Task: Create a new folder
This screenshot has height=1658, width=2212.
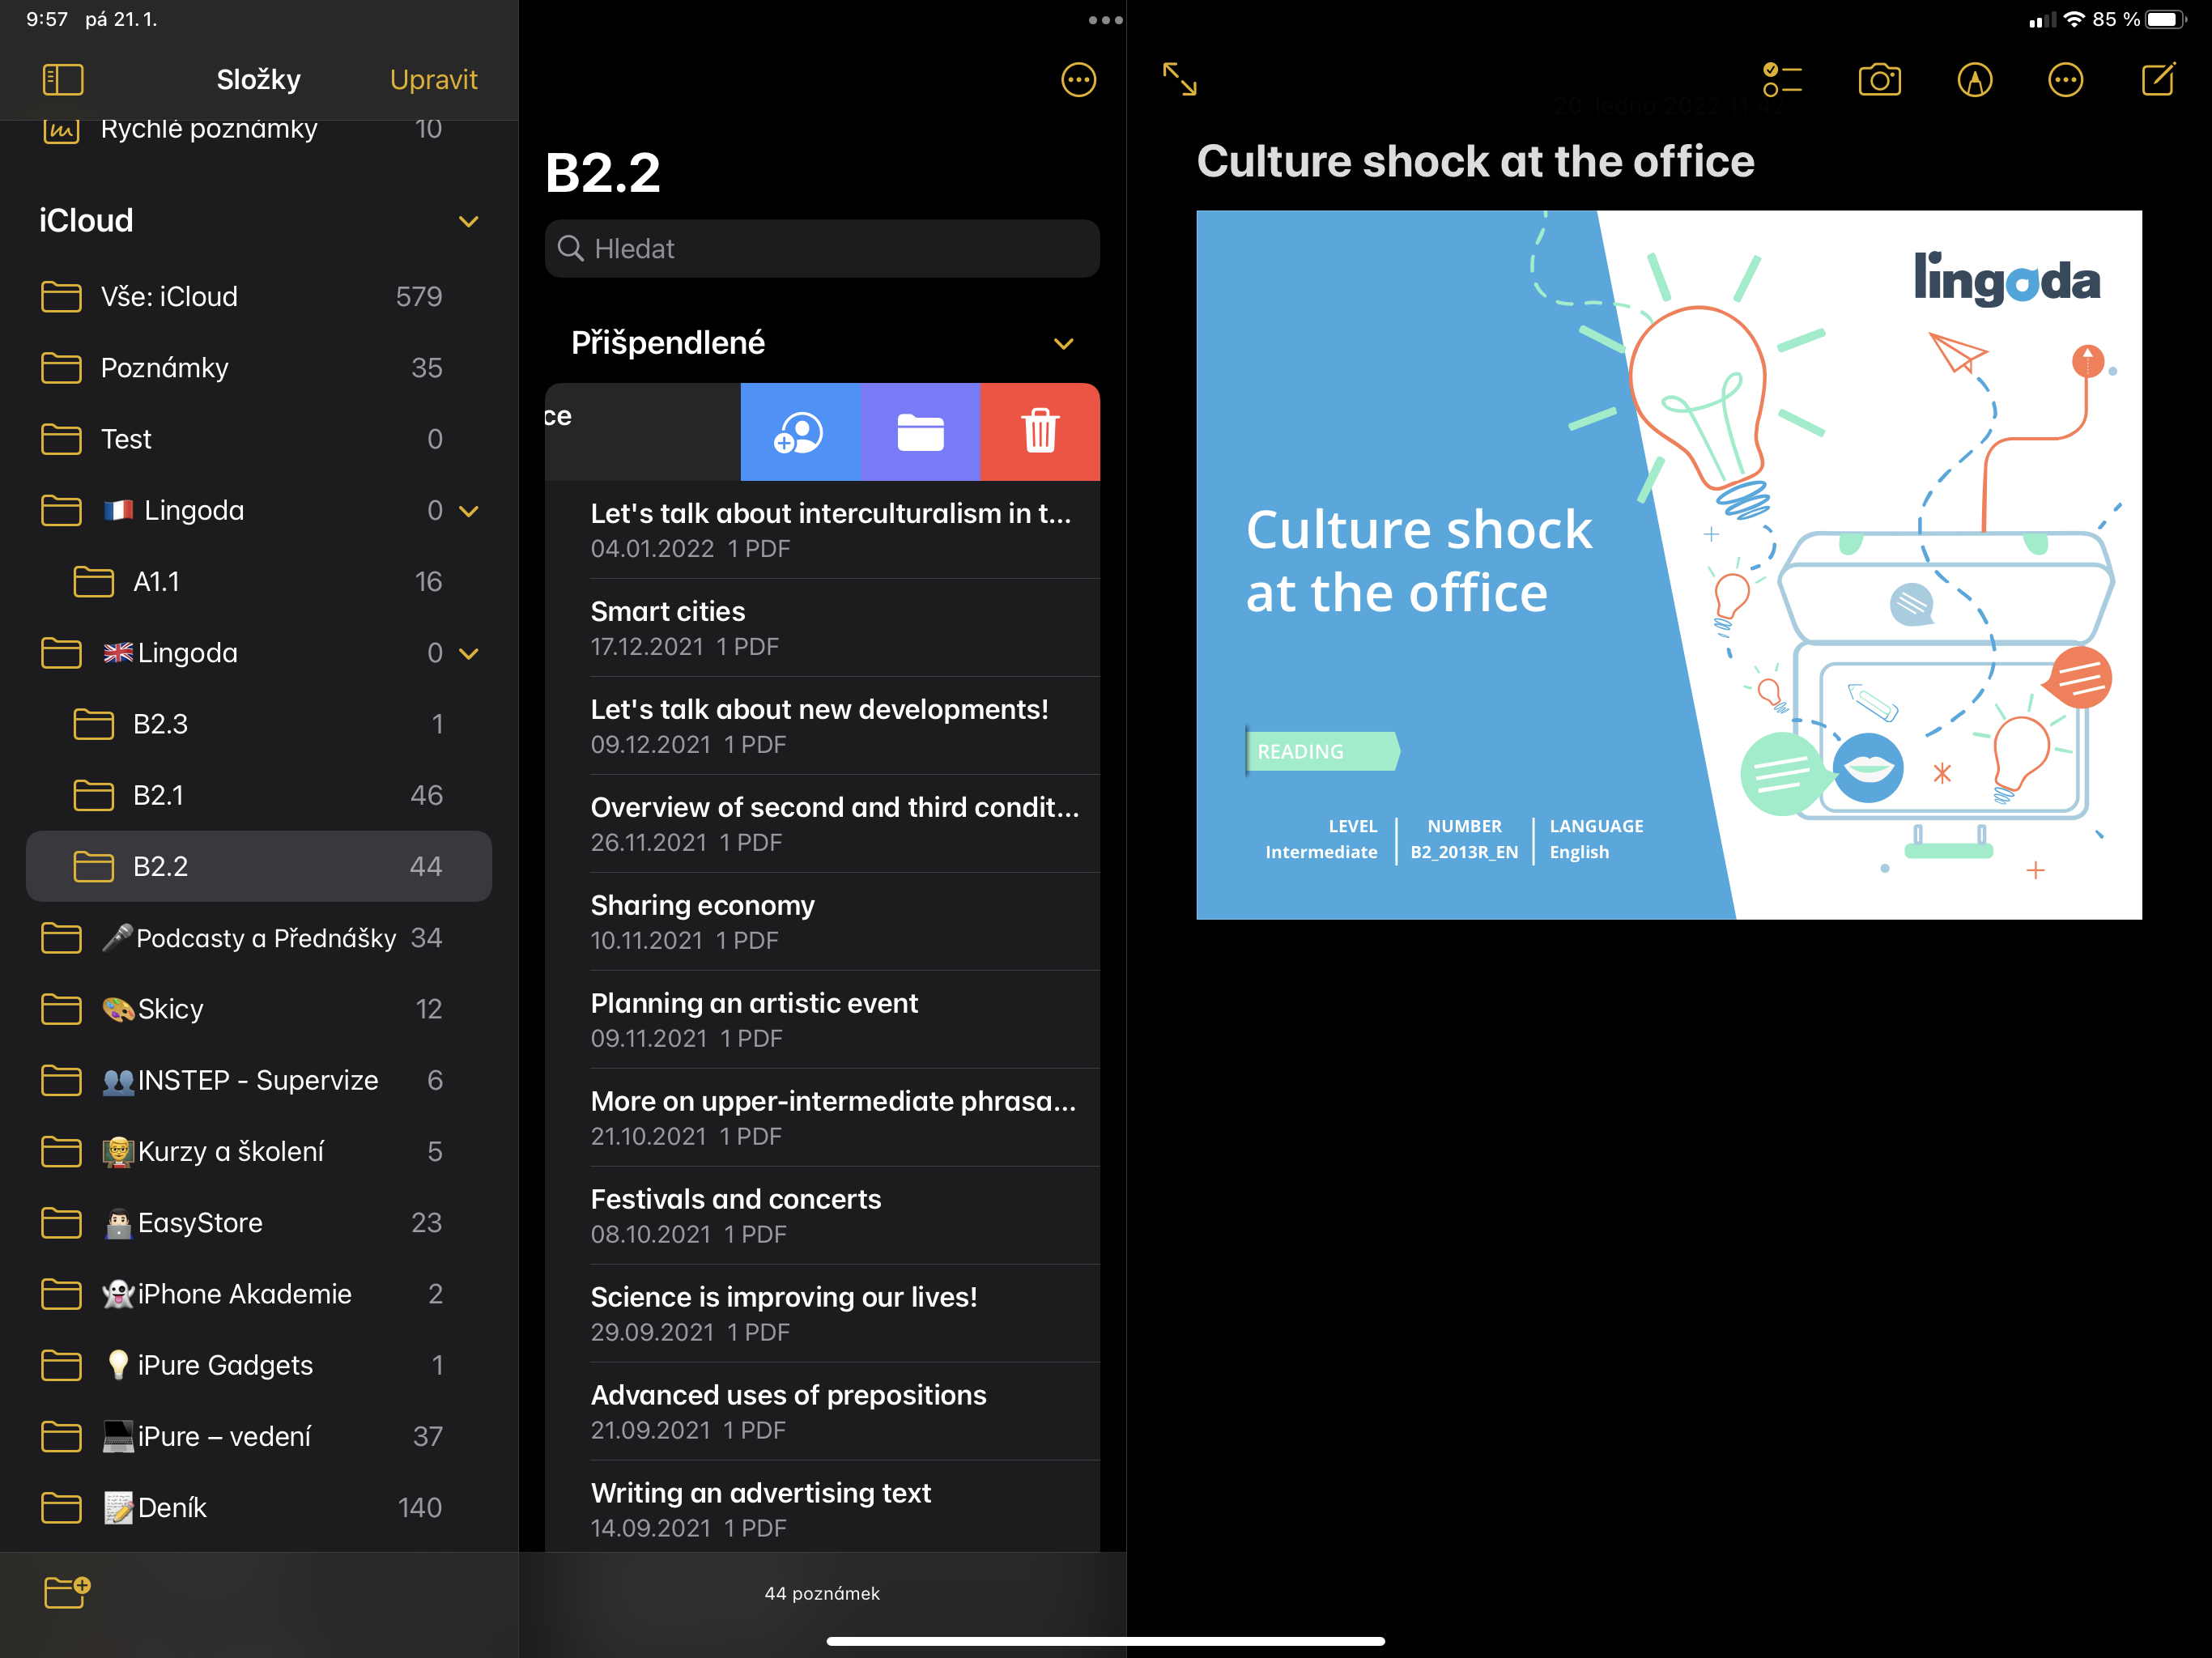Action: click(67, 1591)
